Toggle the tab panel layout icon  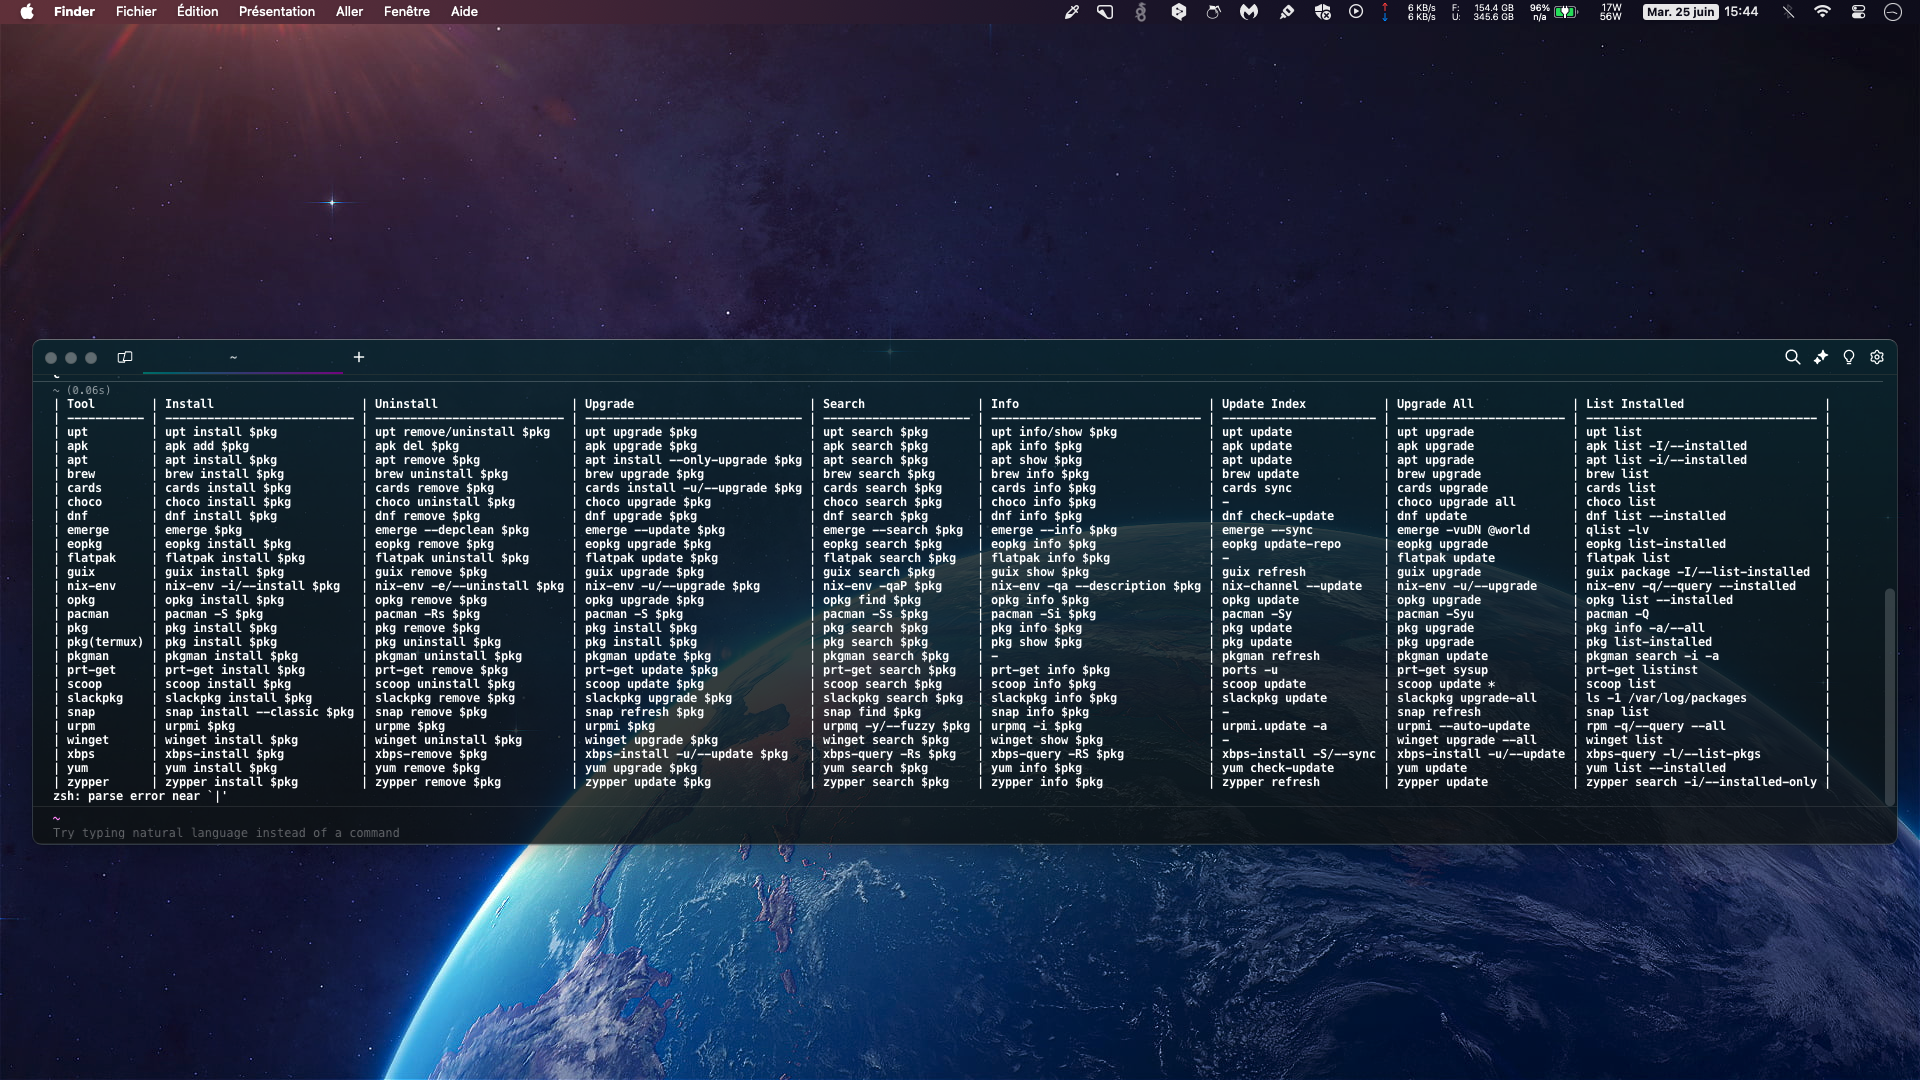point(125,357)
